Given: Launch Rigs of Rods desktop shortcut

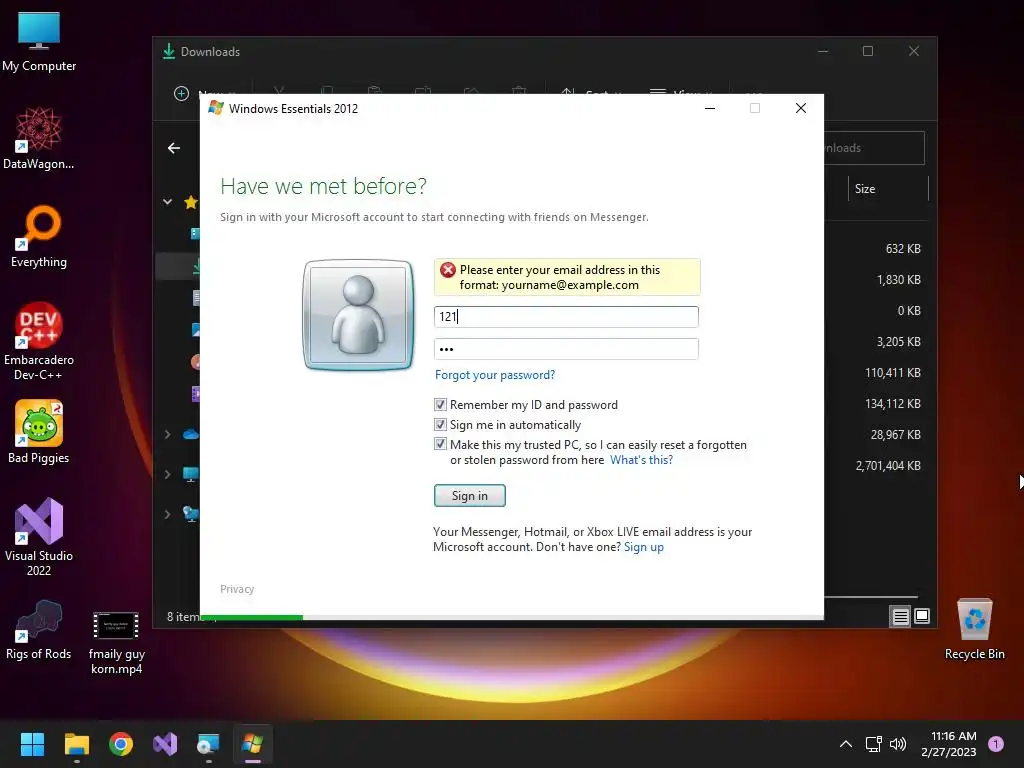Looking at the screenshot, I should click(x=39, y=630).
